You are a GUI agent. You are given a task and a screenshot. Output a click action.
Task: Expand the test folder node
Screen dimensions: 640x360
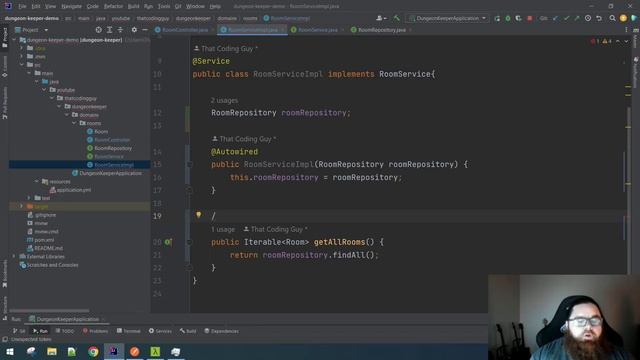click(29, 198)
